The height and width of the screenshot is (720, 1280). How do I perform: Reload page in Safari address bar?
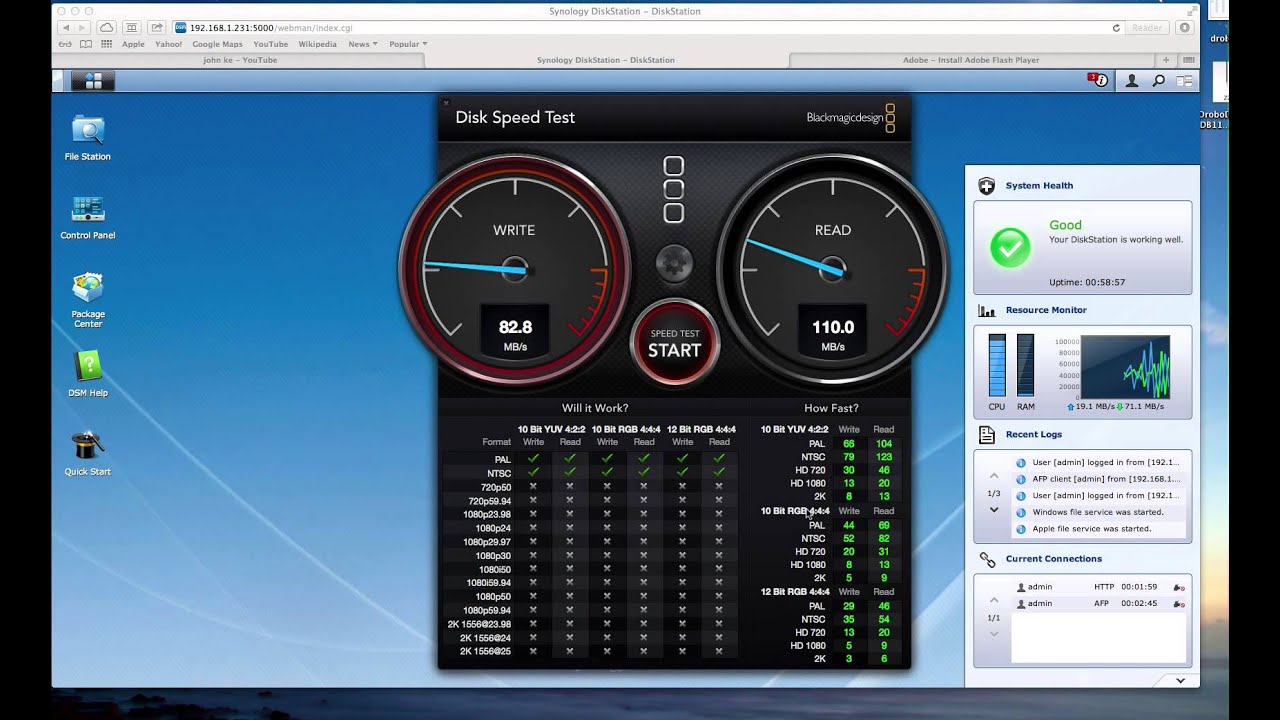coord(1116,28)
